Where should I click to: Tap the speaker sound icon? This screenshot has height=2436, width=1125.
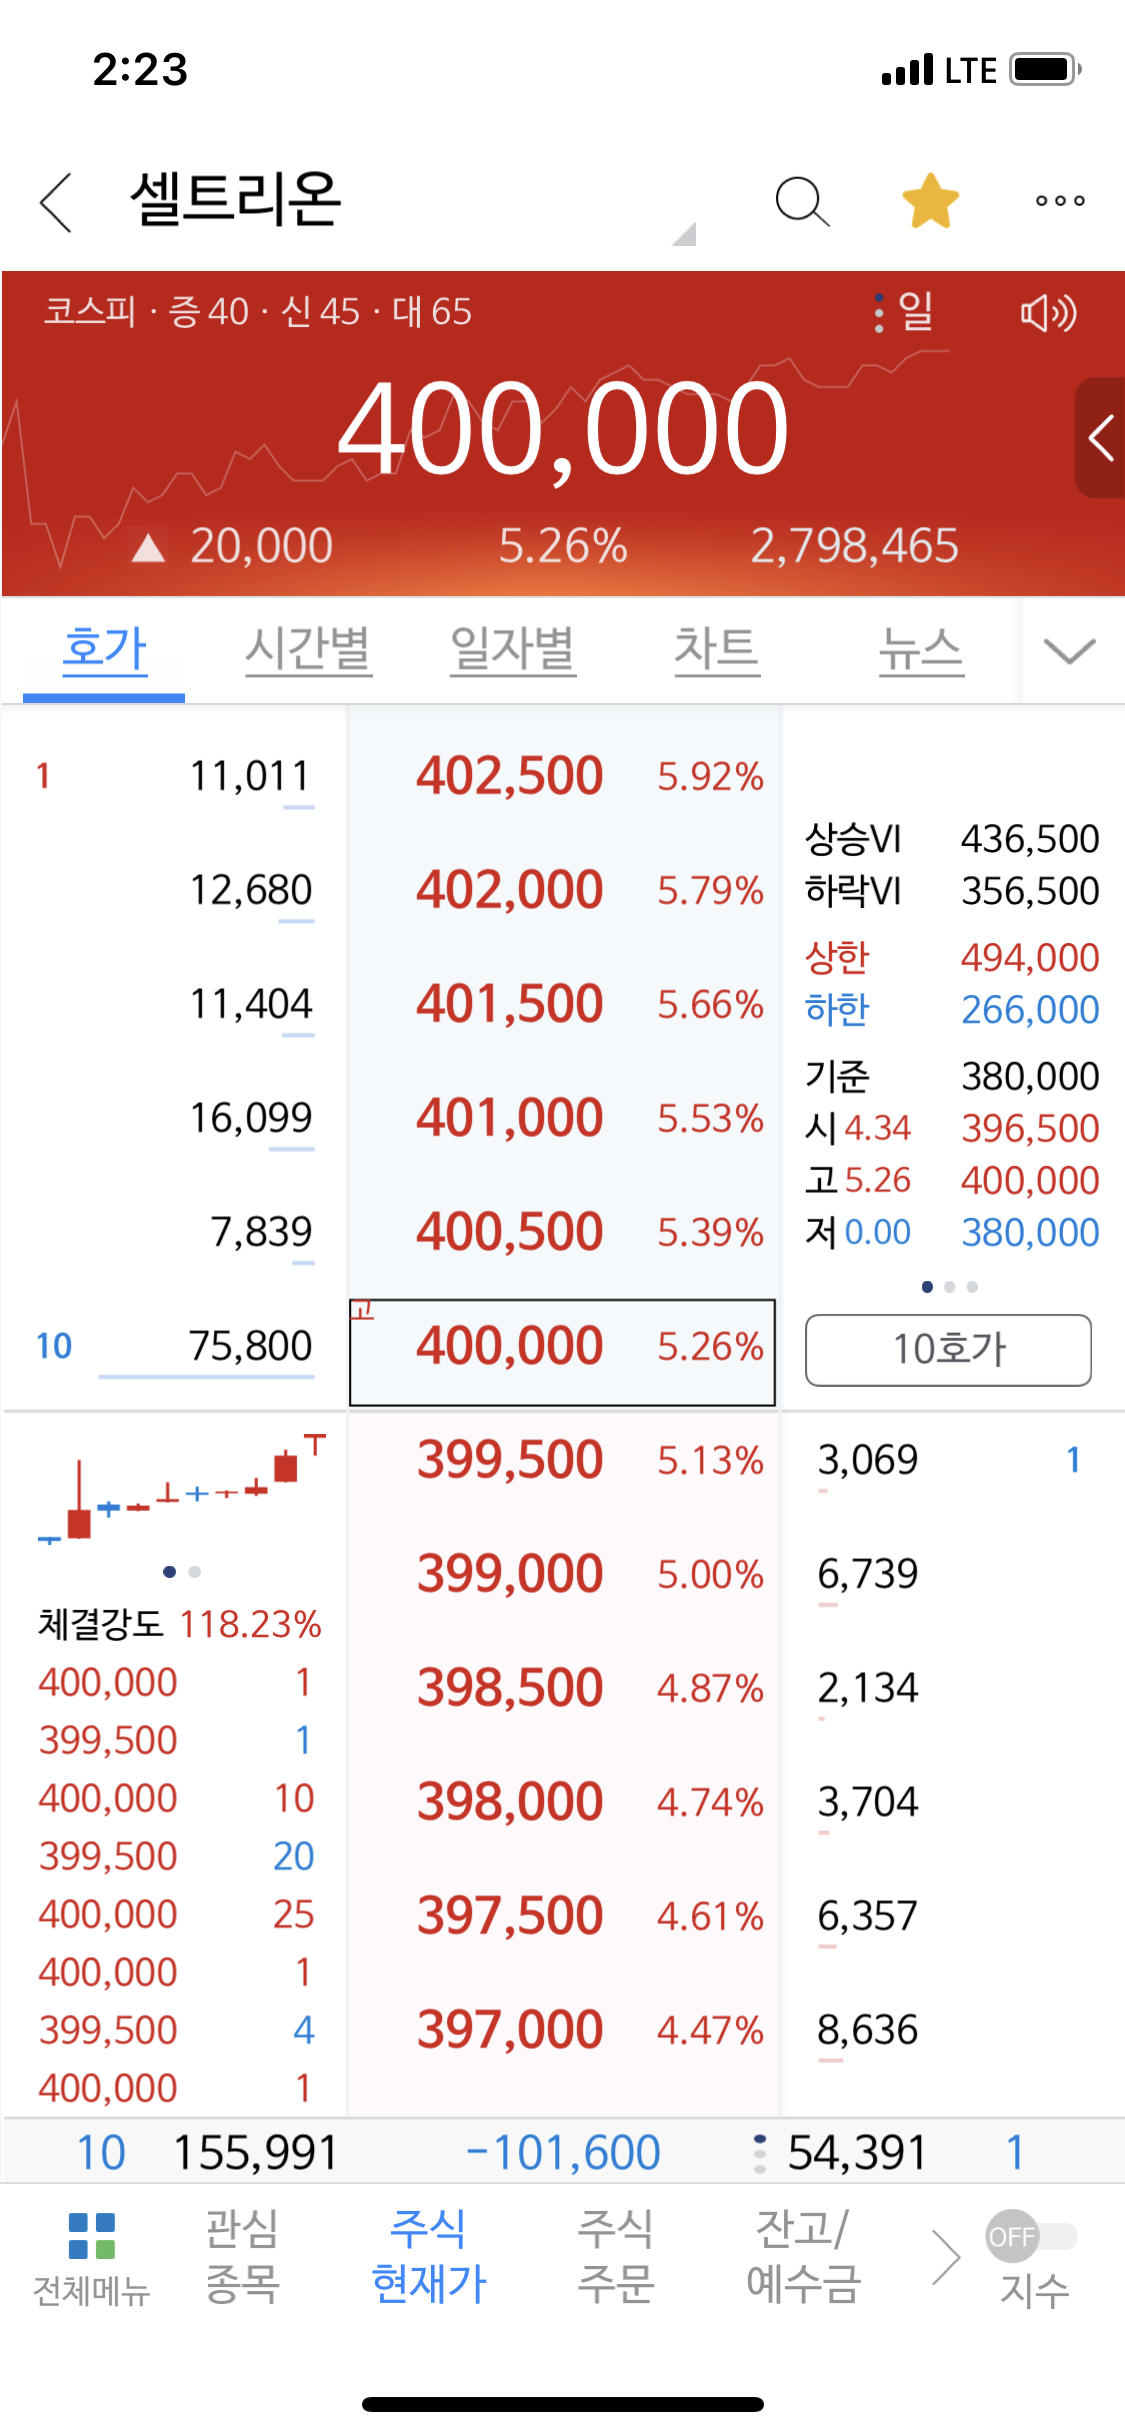click(x=1047, y=313)
